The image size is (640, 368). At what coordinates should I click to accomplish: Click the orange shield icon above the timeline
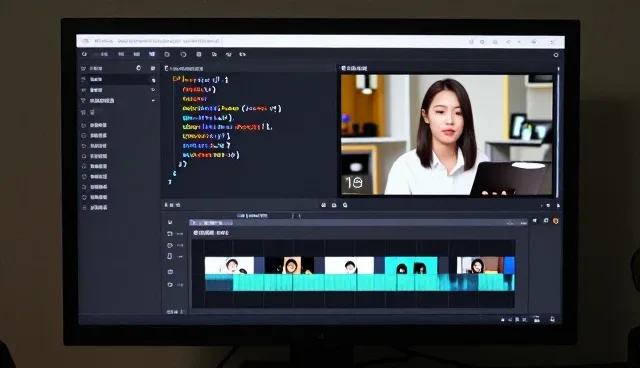pyautogui.click(x=556, y=221)
